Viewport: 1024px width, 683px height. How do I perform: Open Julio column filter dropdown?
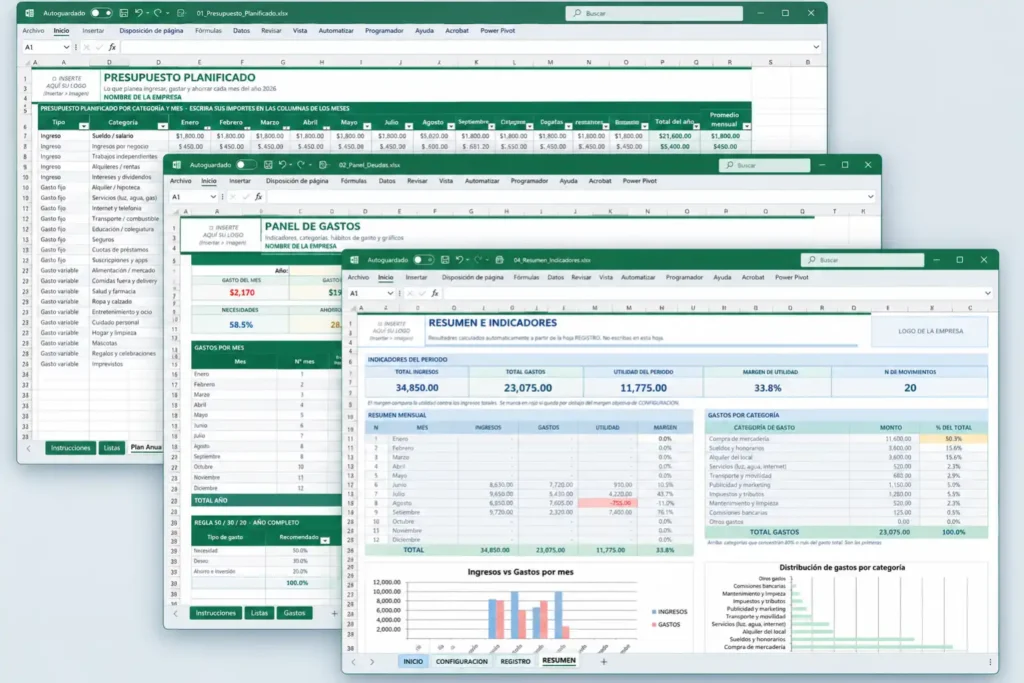click(409, 126)
